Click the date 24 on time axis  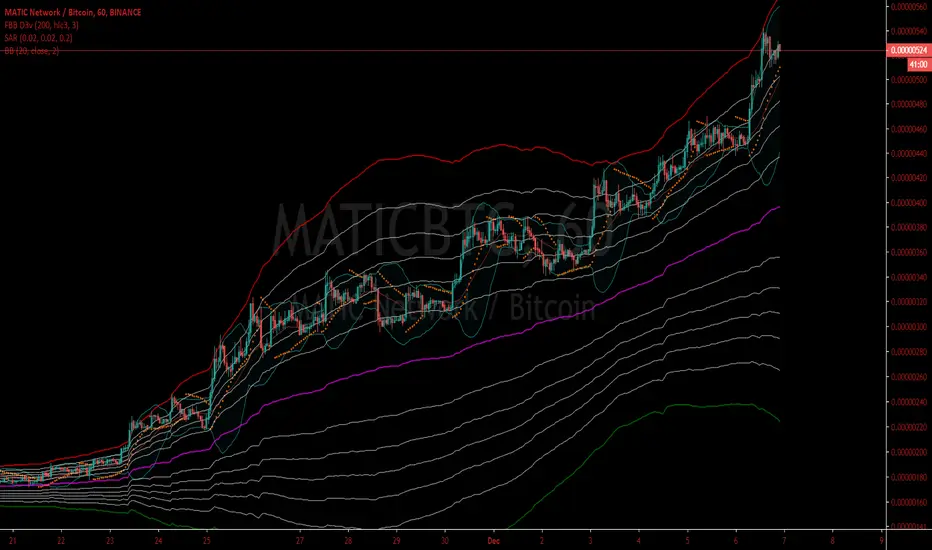click(158, 540)
